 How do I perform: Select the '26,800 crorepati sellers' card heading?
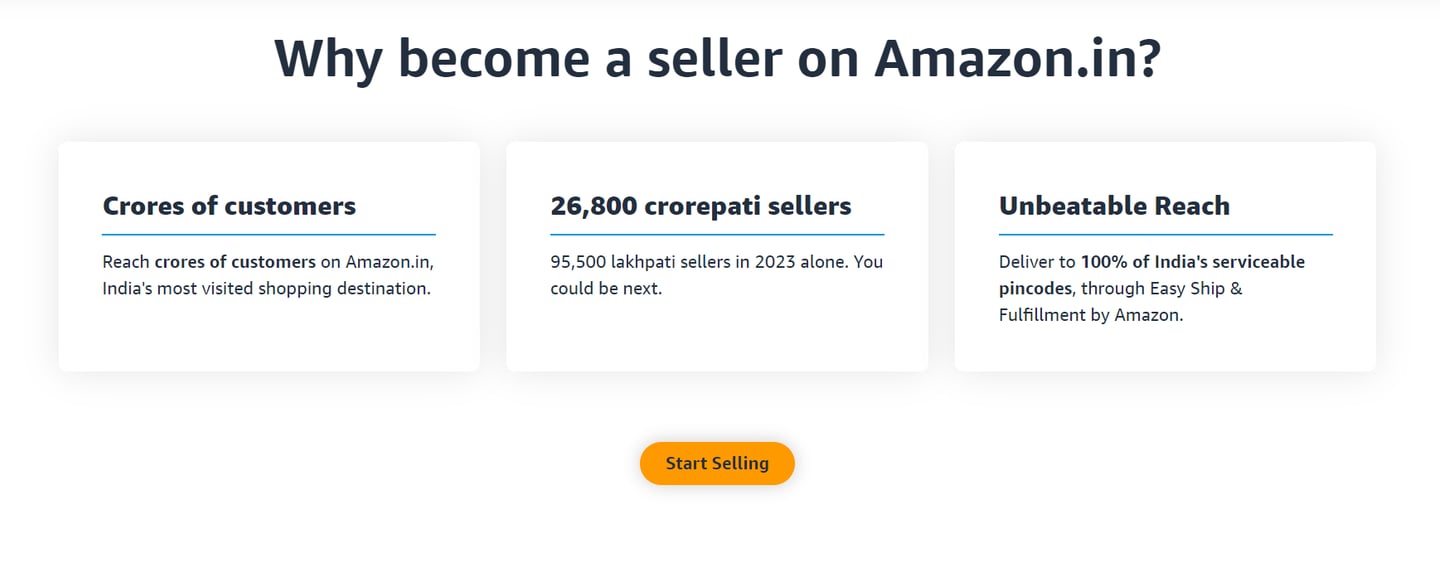700,206
